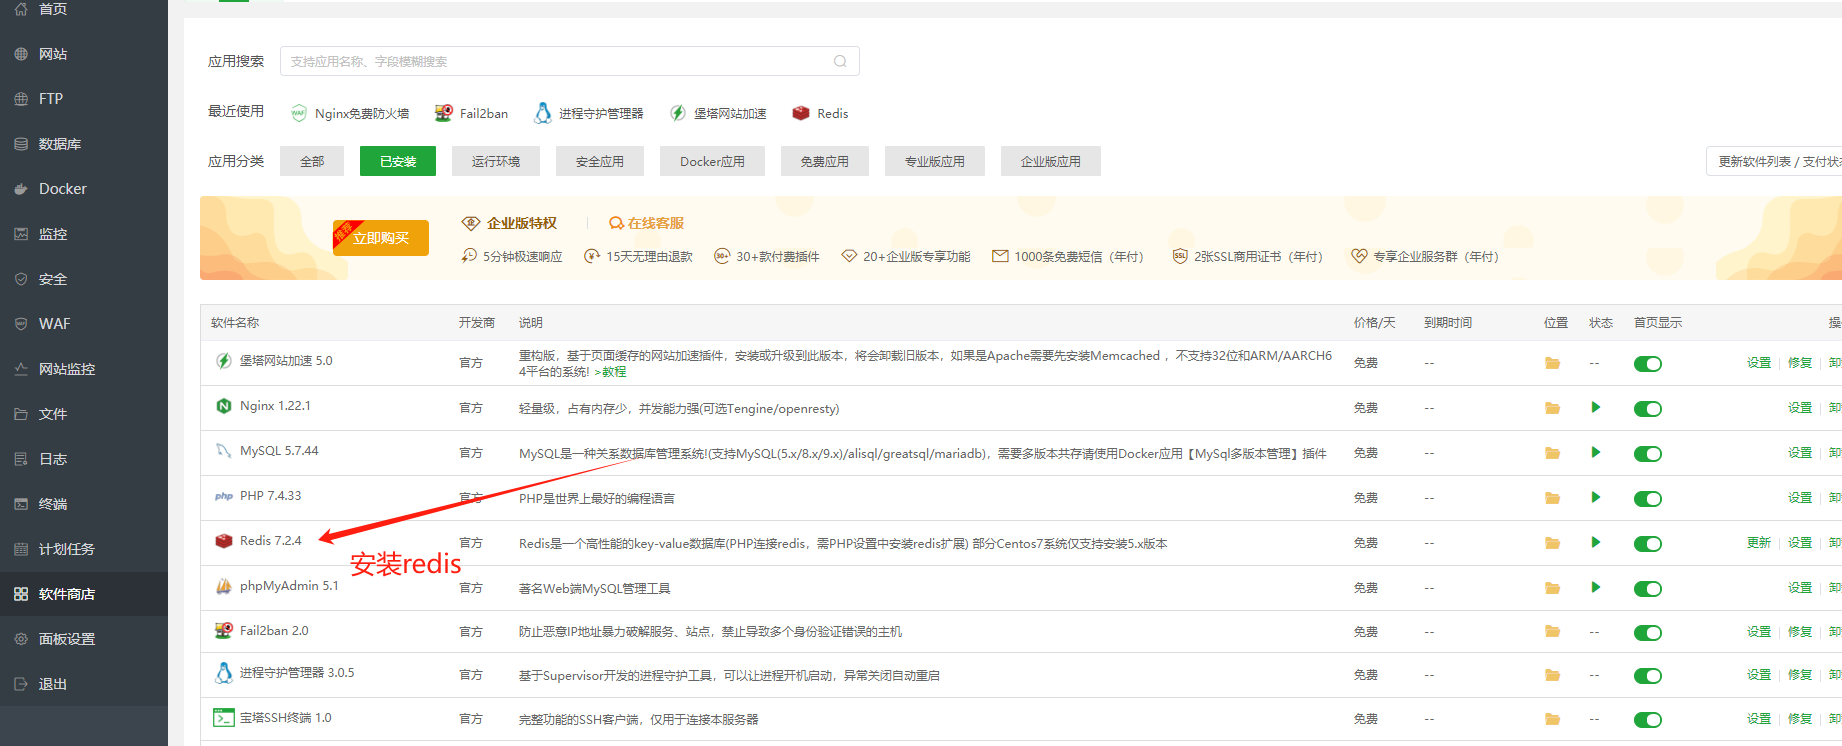Toggle 首页显示 for phpMyAdmin 5.1
Screen dimensions: 1842x746
tap(1648, 589)
